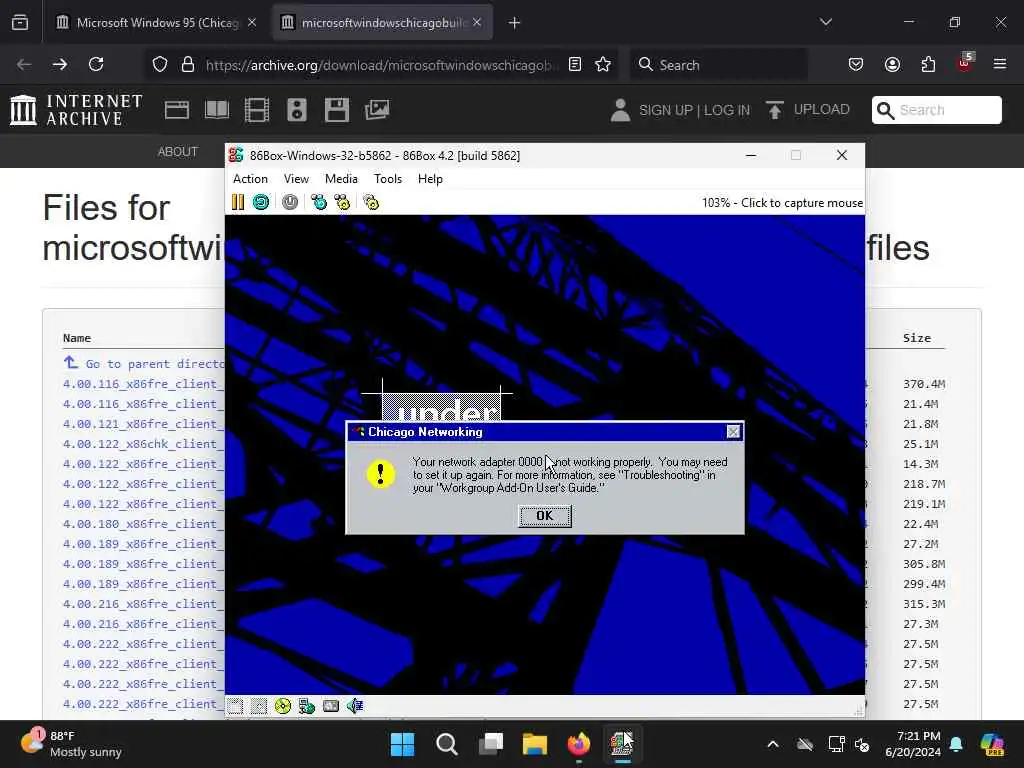Click the 315.3M size value
Viewport: 1024px width, 768px height.
924,604
